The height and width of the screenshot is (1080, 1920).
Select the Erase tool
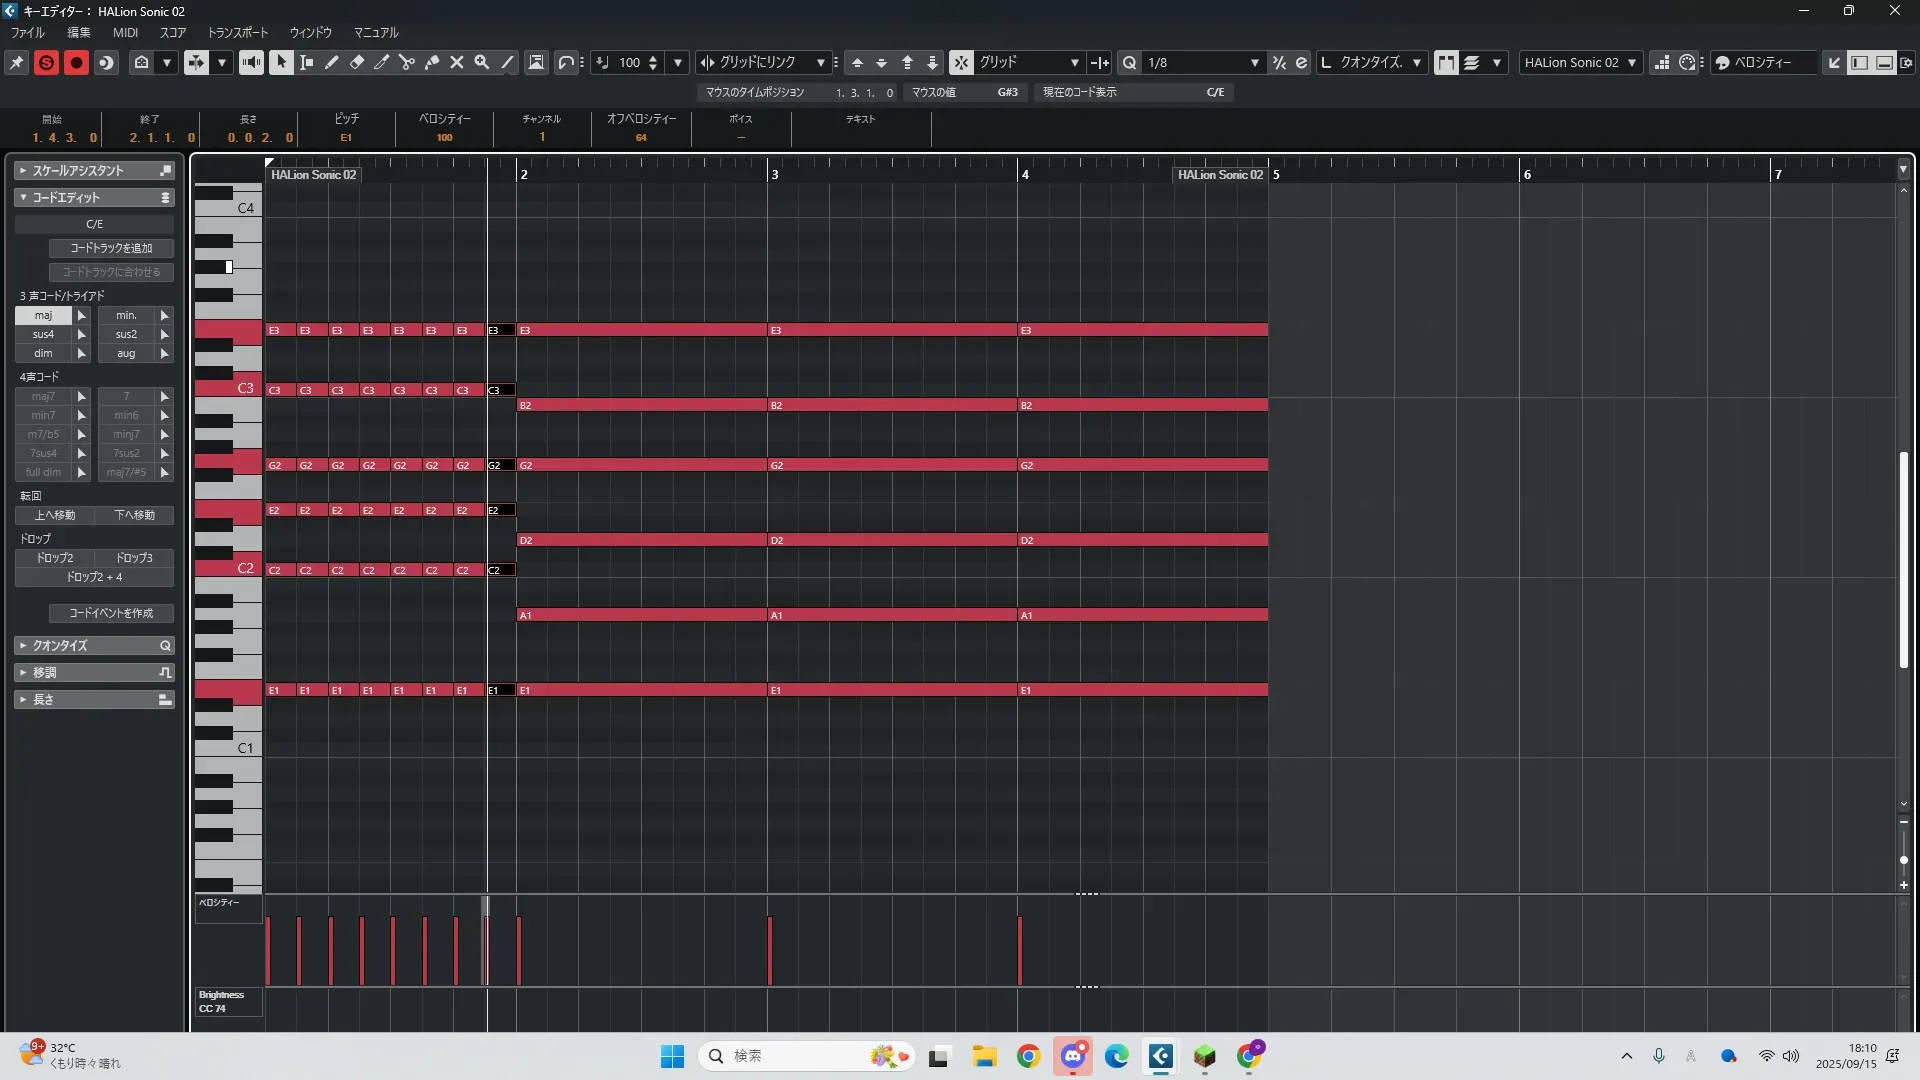click(x=356, y=62)
